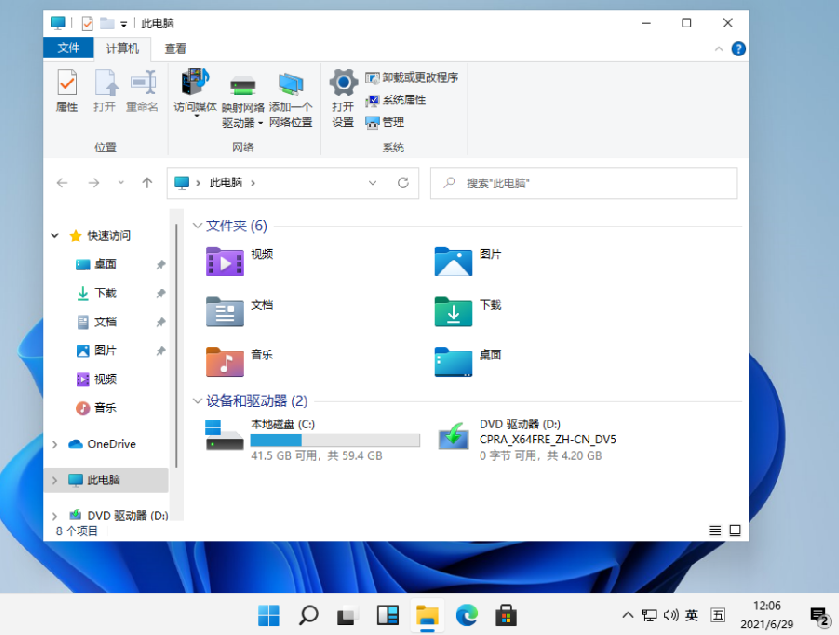839x635 pixels.
Task: Click the back navigation arrow
Action: click(x=61, y=183)
